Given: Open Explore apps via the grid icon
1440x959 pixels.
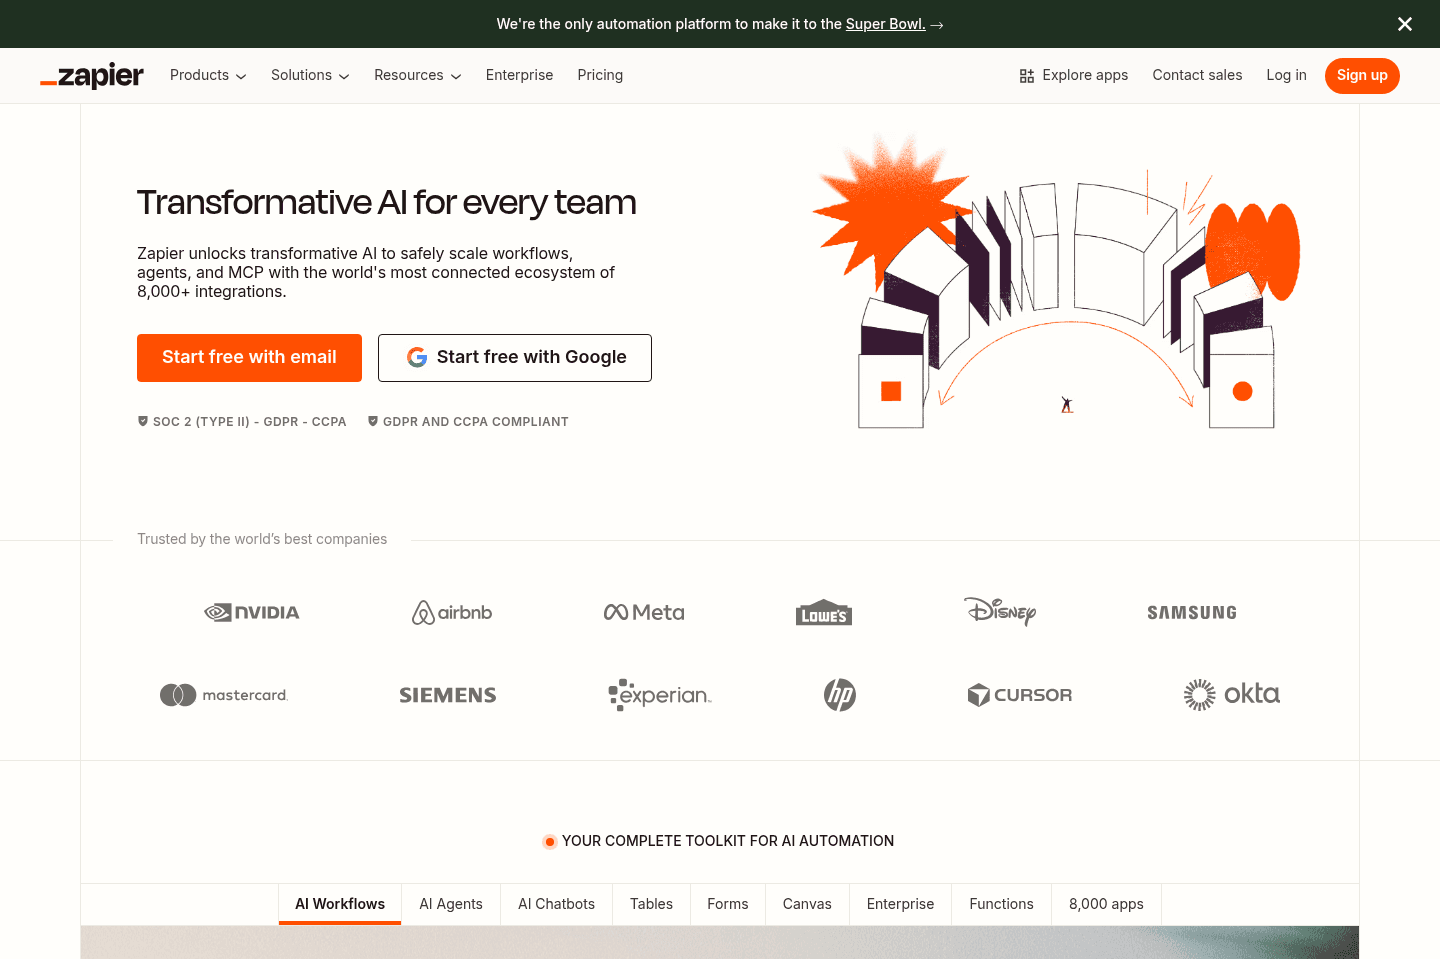Looking at the screenshot, I should point(1026,75).
